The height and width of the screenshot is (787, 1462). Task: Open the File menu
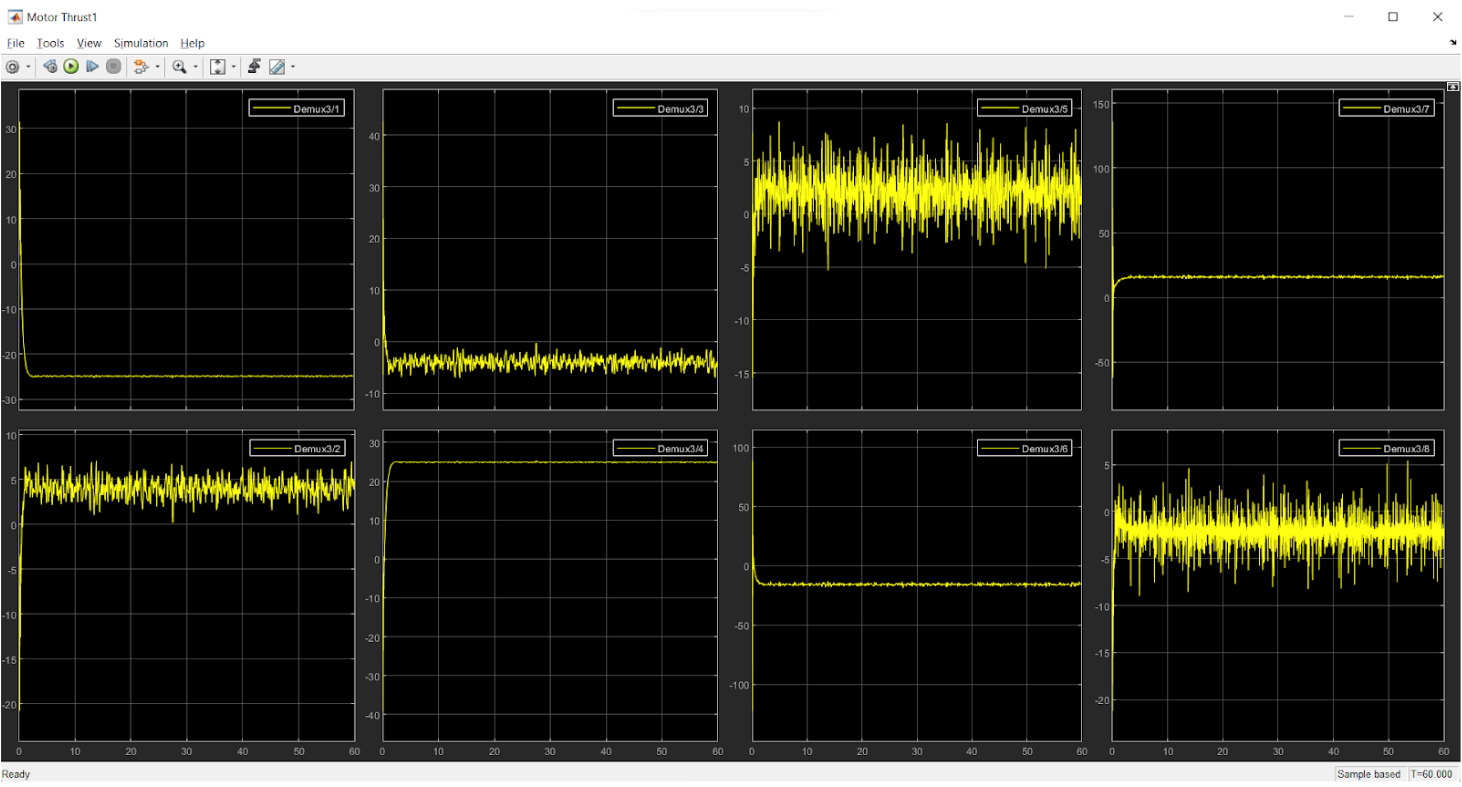15,43
